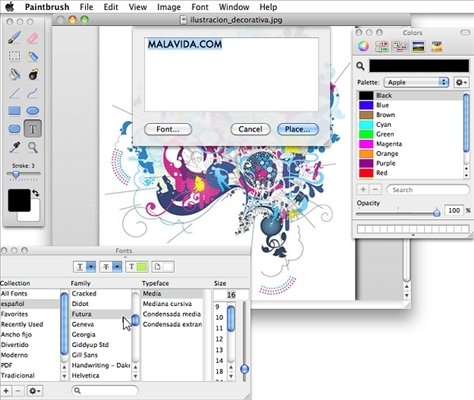The height and width of the screenshot is (400, 474).
Task: Select the Curve tool
Action: [33, 93]
